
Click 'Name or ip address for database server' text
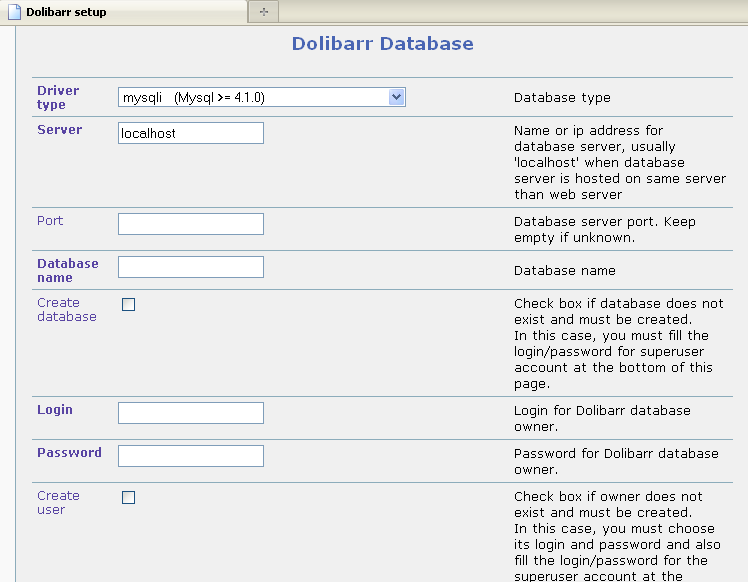(x=620, y=162)
